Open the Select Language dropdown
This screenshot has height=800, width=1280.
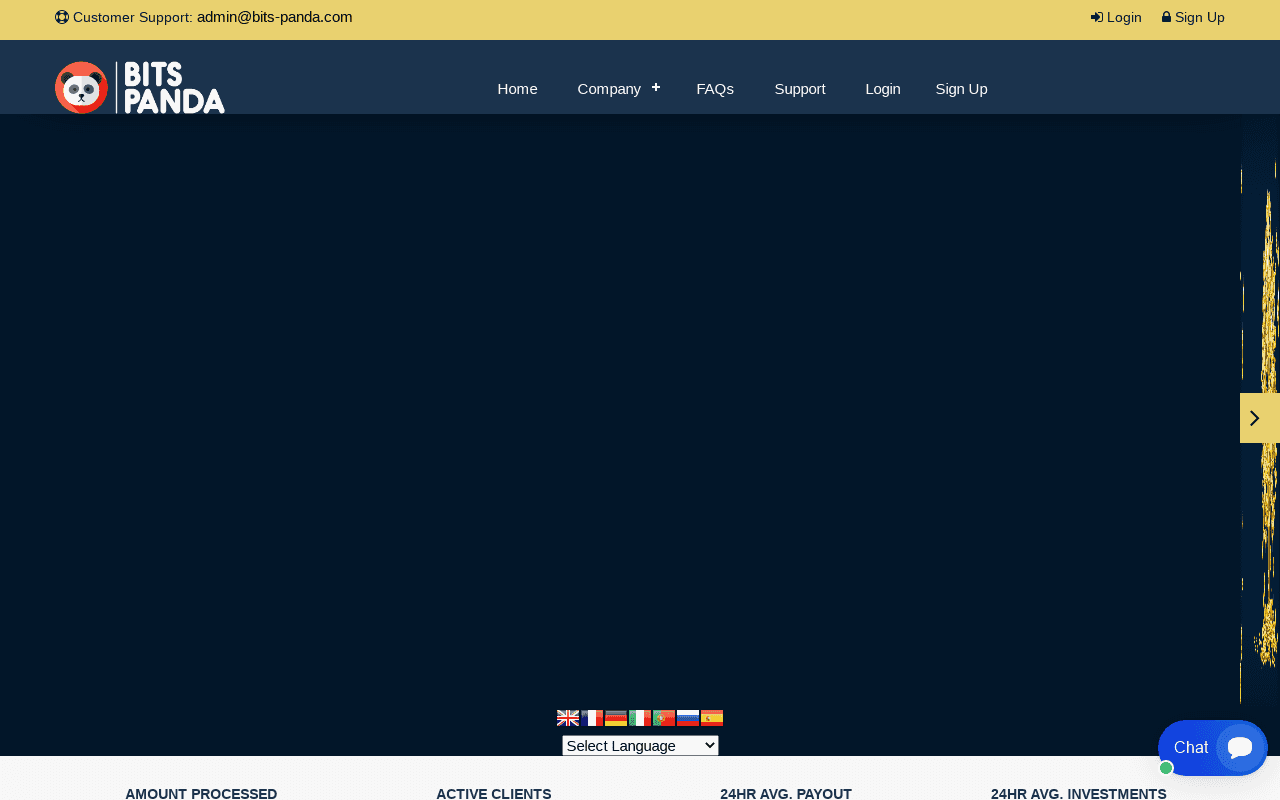click(x=640, y=746)
